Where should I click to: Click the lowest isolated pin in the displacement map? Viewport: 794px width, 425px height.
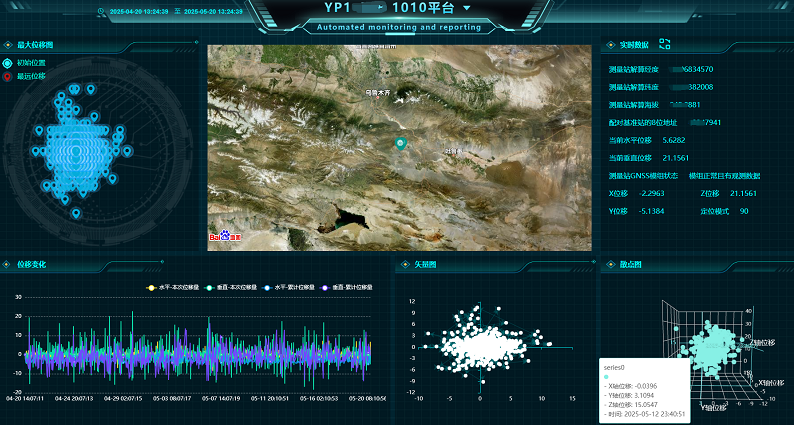click(76, 213)
